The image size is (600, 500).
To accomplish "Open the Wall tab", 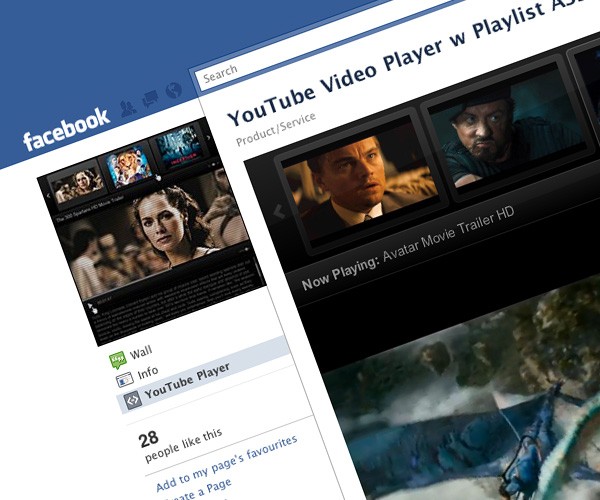I will point(141,352).
